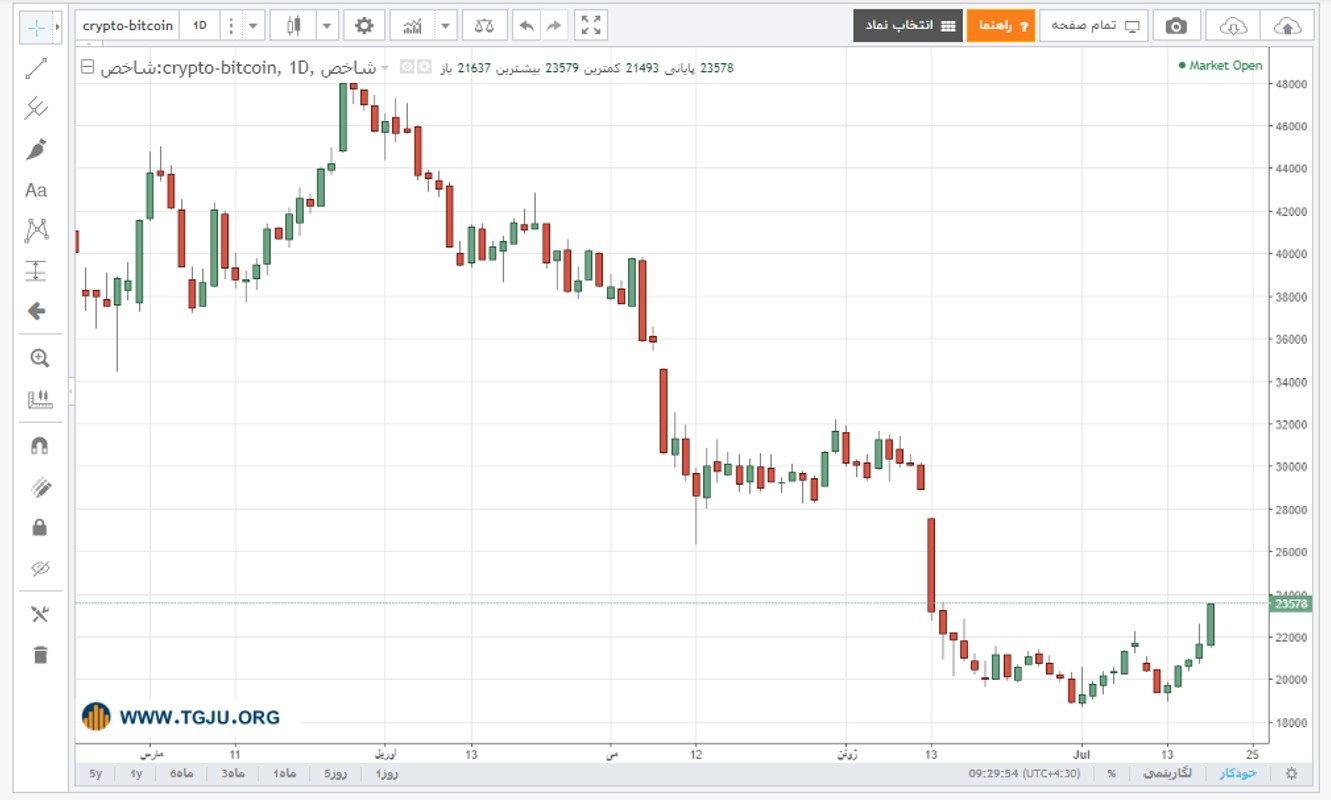Select the 3-month range ماه3
The image size is (1331, 800).
[232, 774]
